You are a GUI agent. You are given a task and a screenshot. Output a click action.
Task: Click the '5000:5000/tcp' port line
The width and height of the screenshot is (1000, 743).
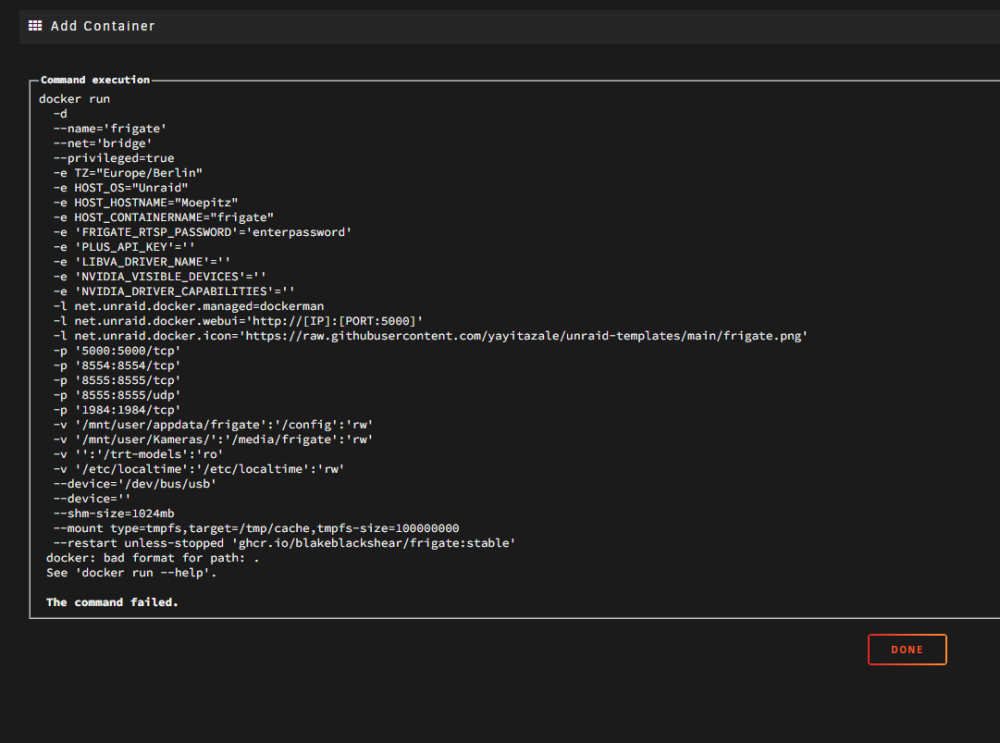117,350
